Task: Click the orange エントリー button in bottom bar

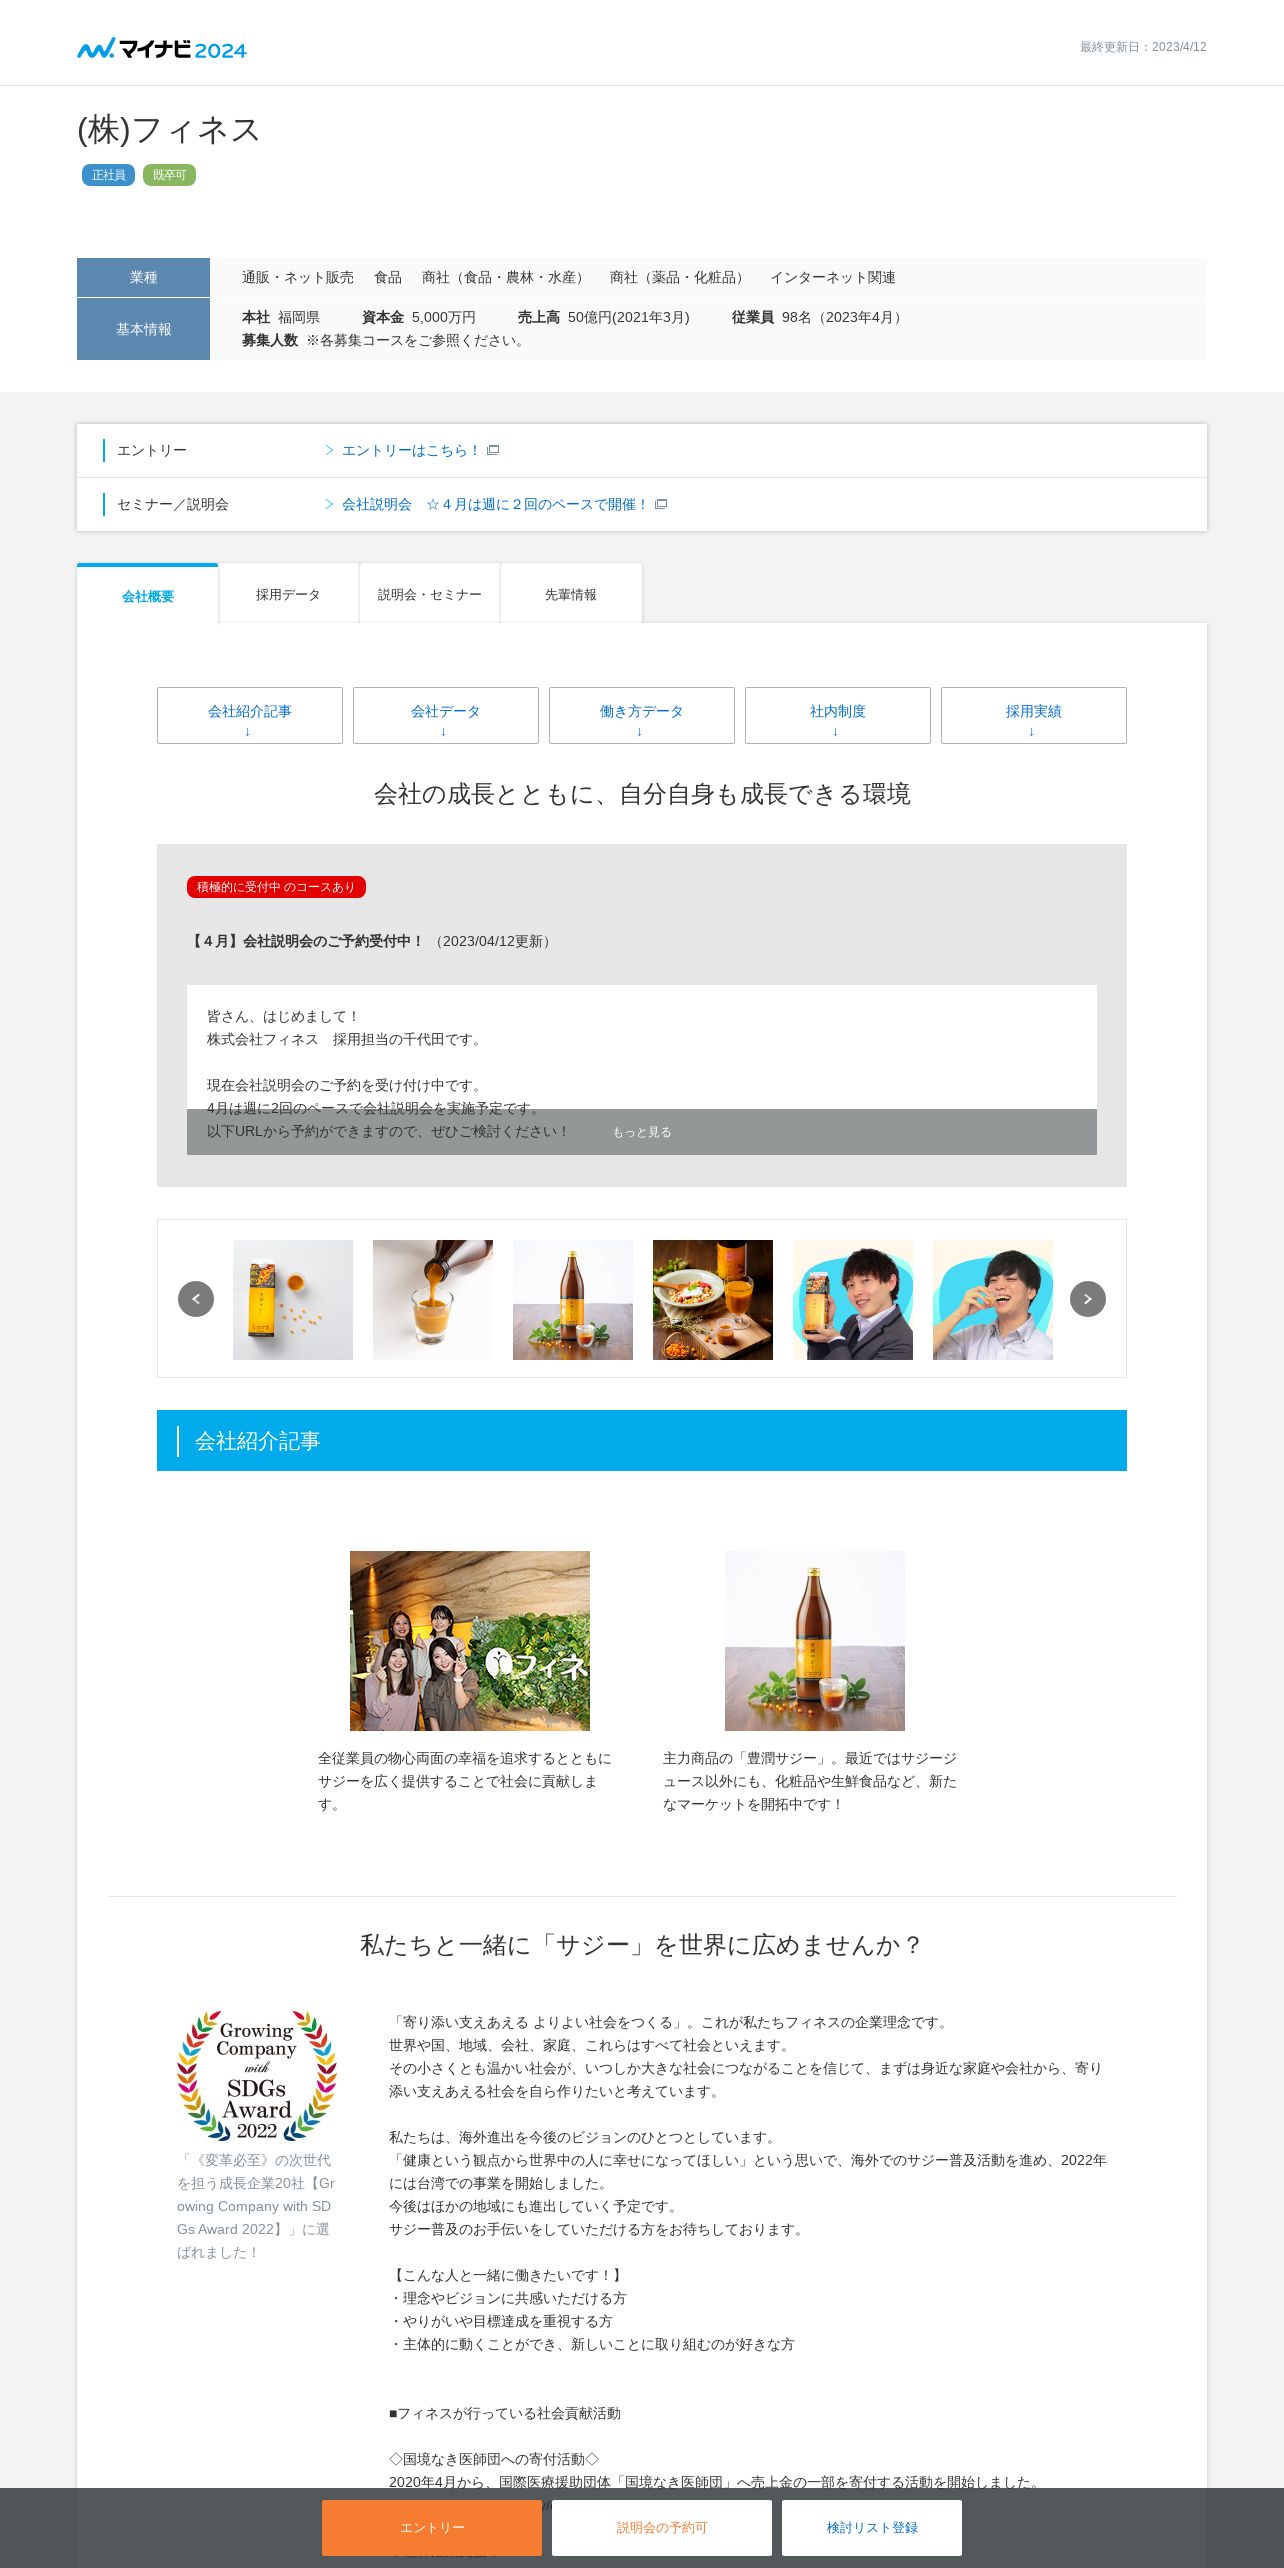Action: point(432,2527)
